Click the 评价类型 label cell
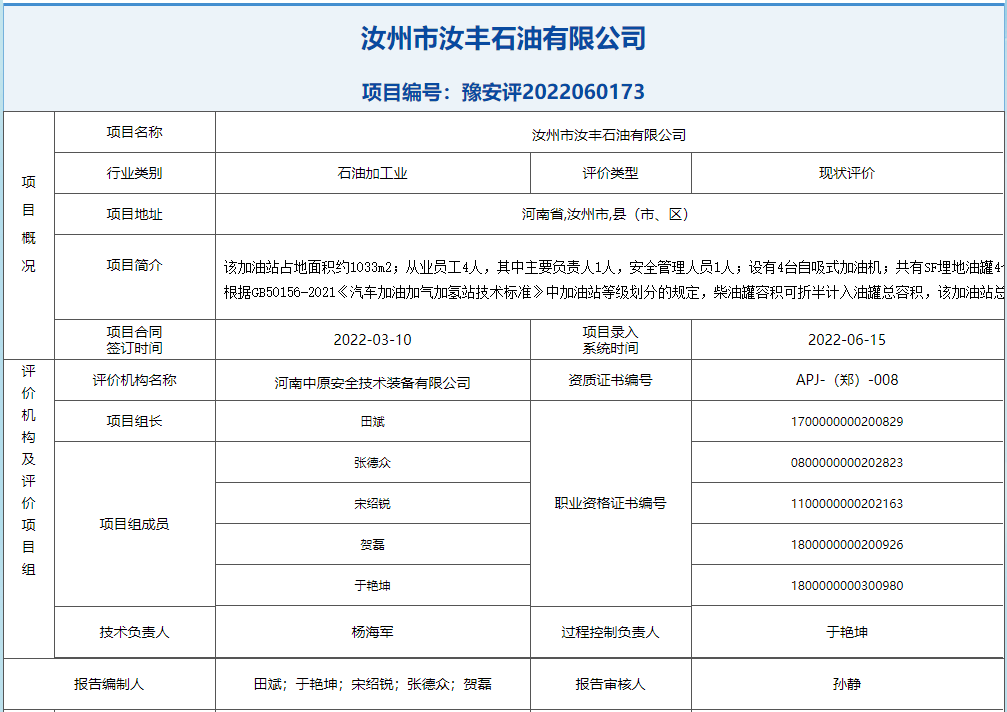Image resolution: width=1007 pixels, height=712 pixels. (x=611, y=173)
